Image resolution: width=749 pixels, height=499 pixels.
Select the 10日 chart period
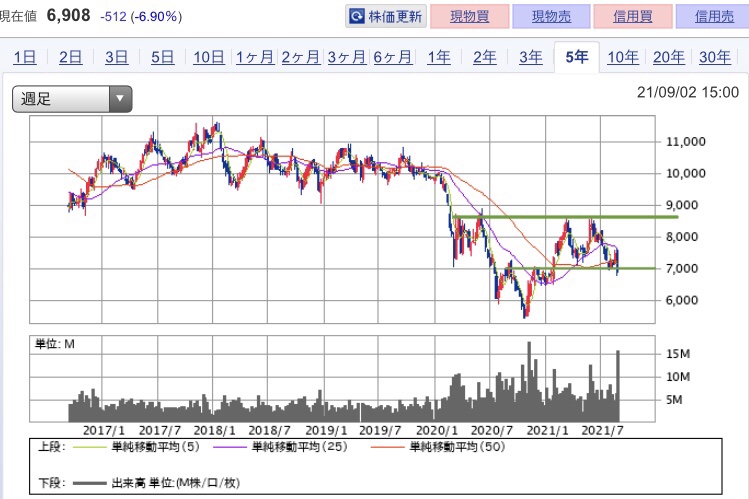pos(209,57)
